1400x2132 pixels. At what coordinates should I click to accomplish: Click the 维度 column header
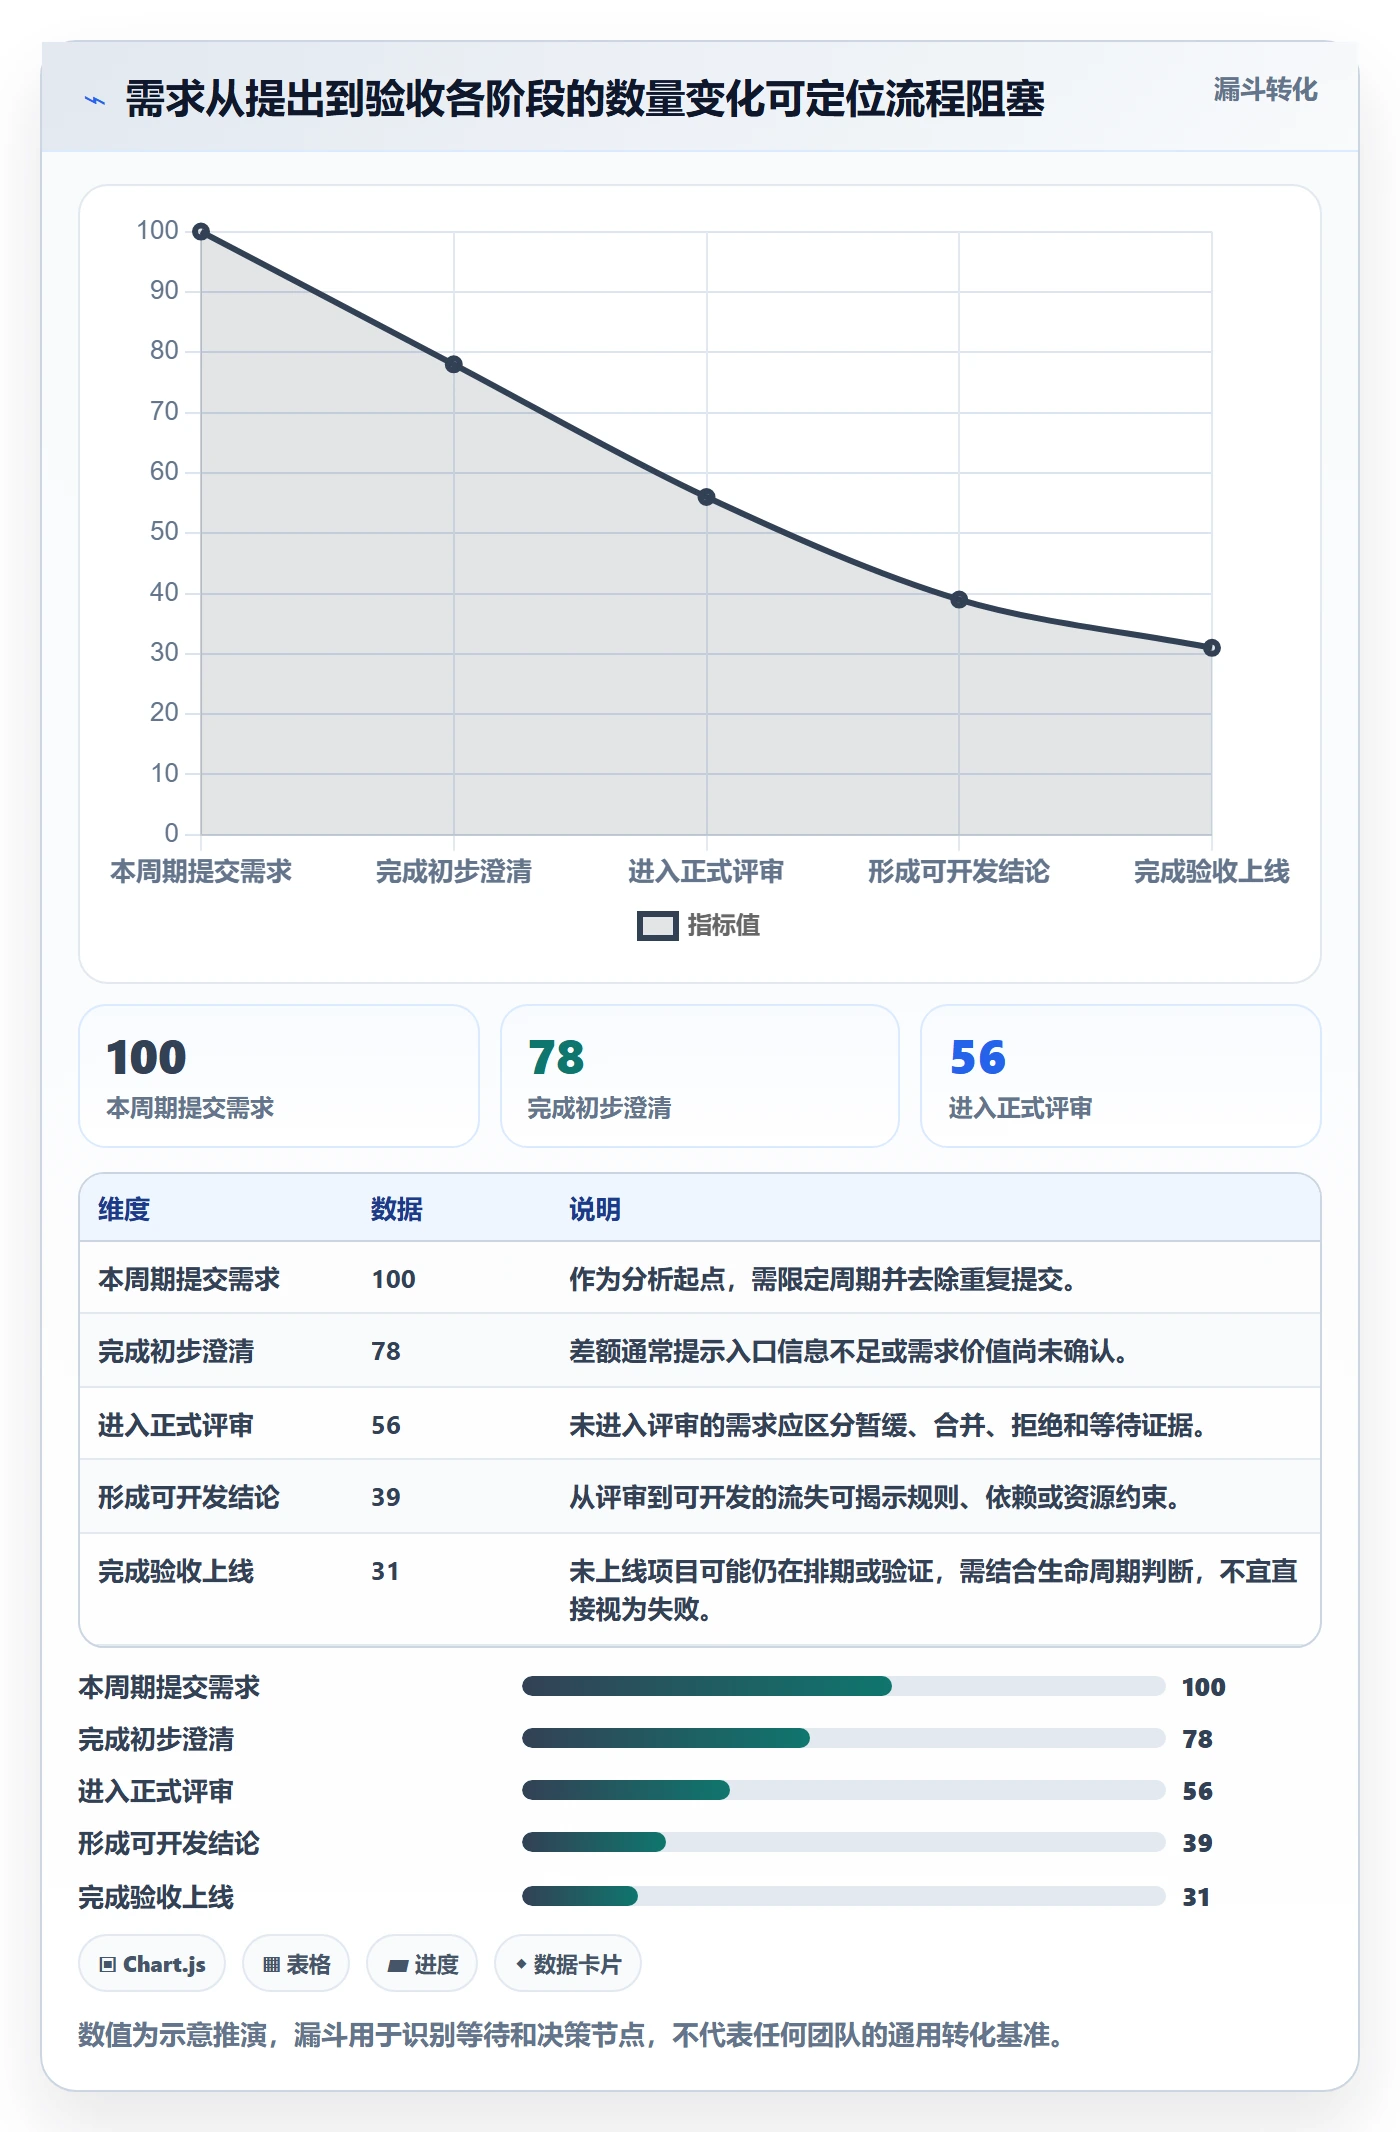point(124,1209)
